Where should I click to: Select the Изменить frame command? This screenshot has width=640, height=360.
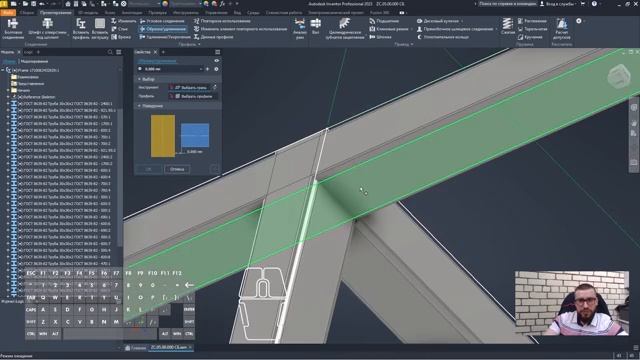click(x=124, y=21)
